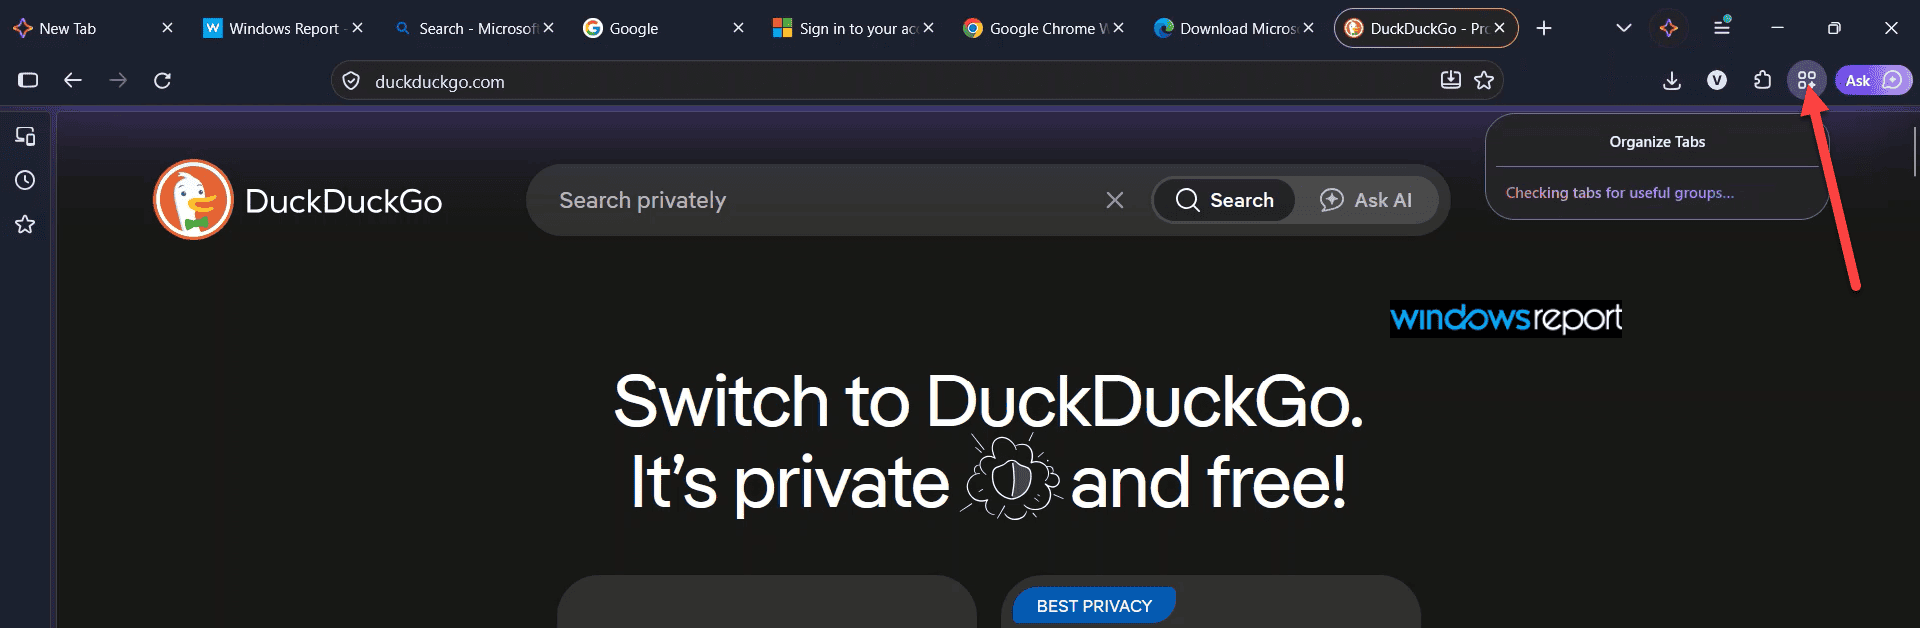Go back to previous page
1920x628 pixels.
pyautogui.click(x=73, y=80)
